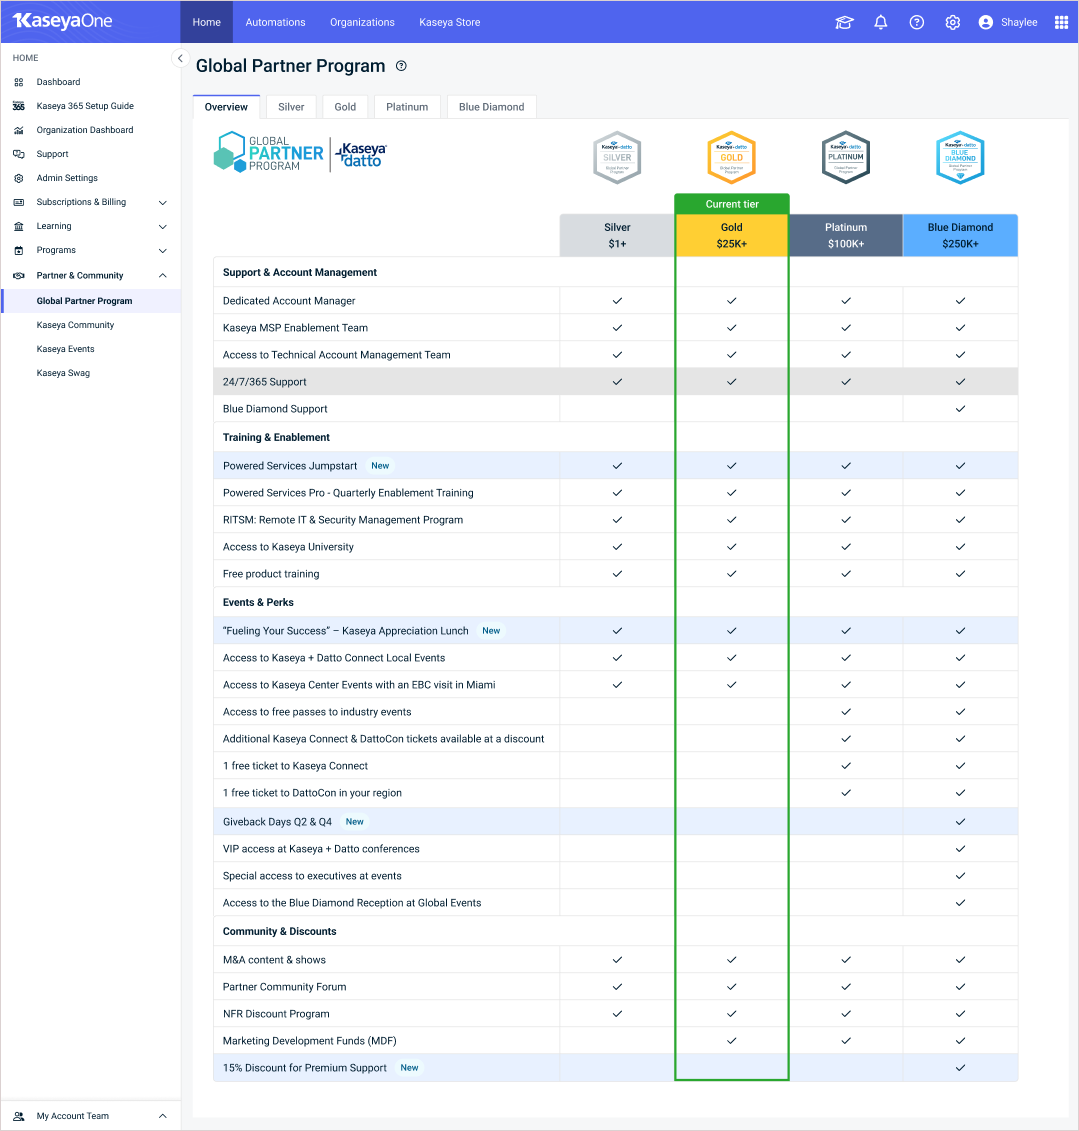Click the Shaylee user avatar icon
Viewport: 1079px width, 1131px height.
[x=986, y=22]
